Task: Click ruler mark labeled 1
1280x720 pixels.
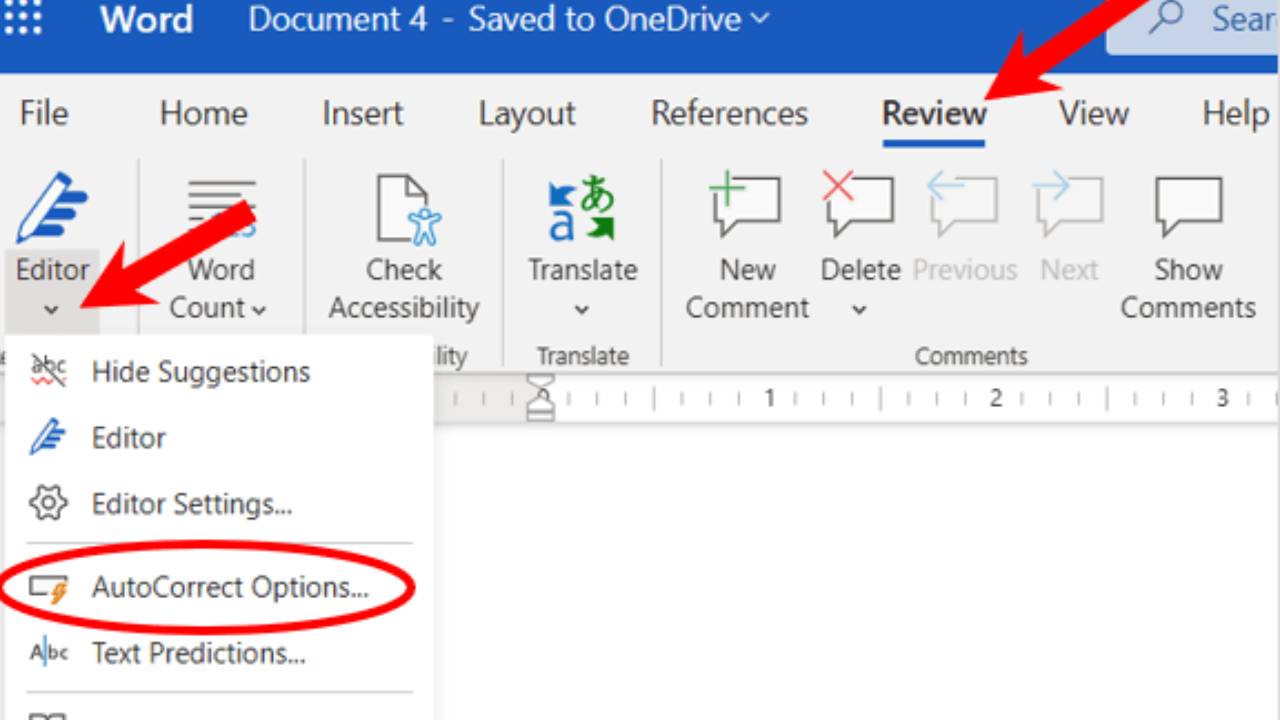Action: pyautogui.click(x=769, y=398)
